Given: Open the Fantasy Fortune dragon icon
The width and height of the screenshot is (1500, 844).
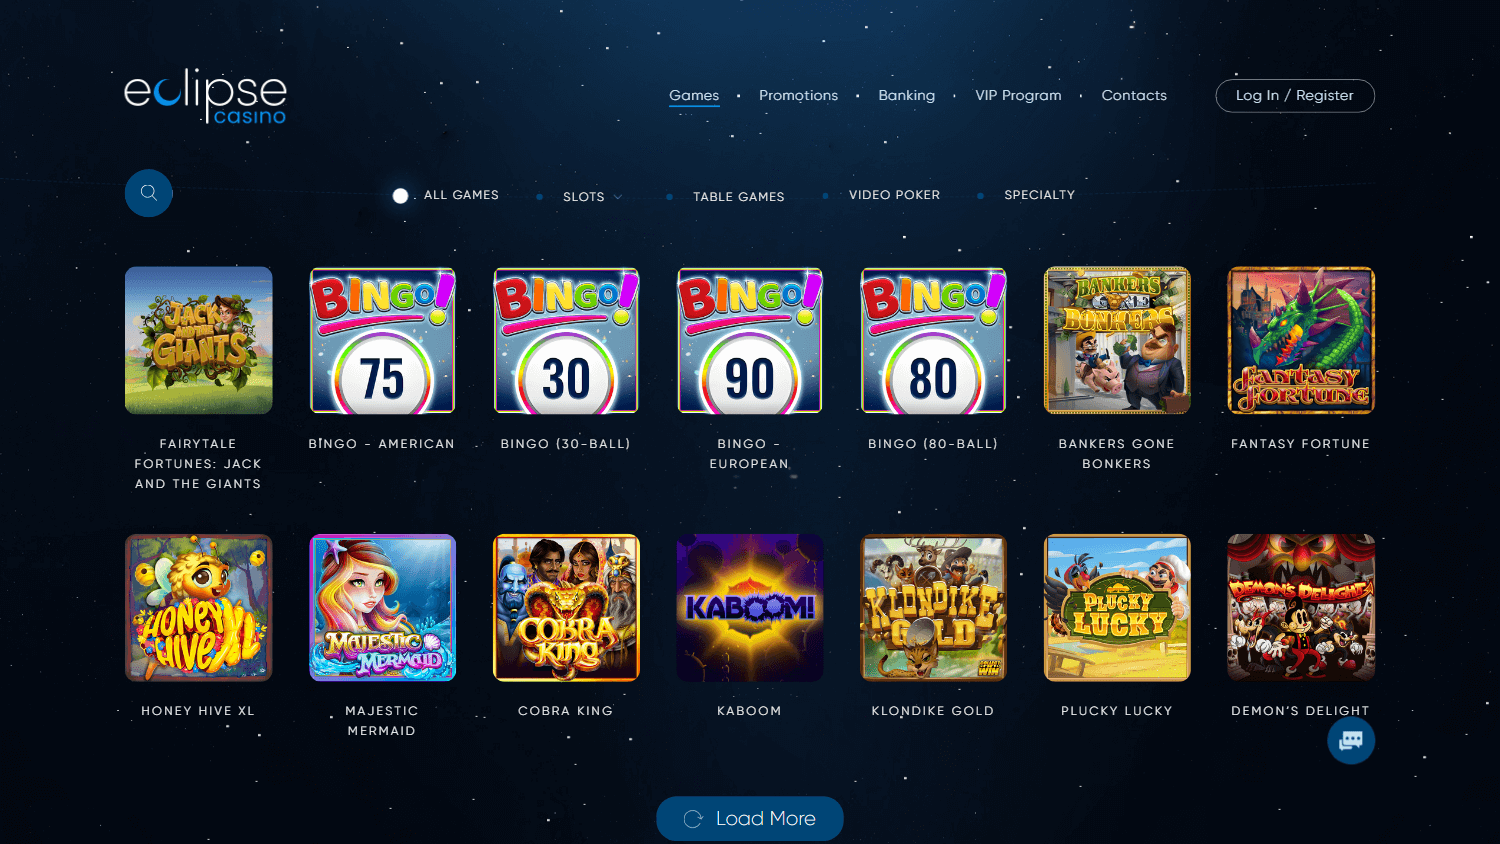Looking at the screenshot, I should tap(1301, 340).
